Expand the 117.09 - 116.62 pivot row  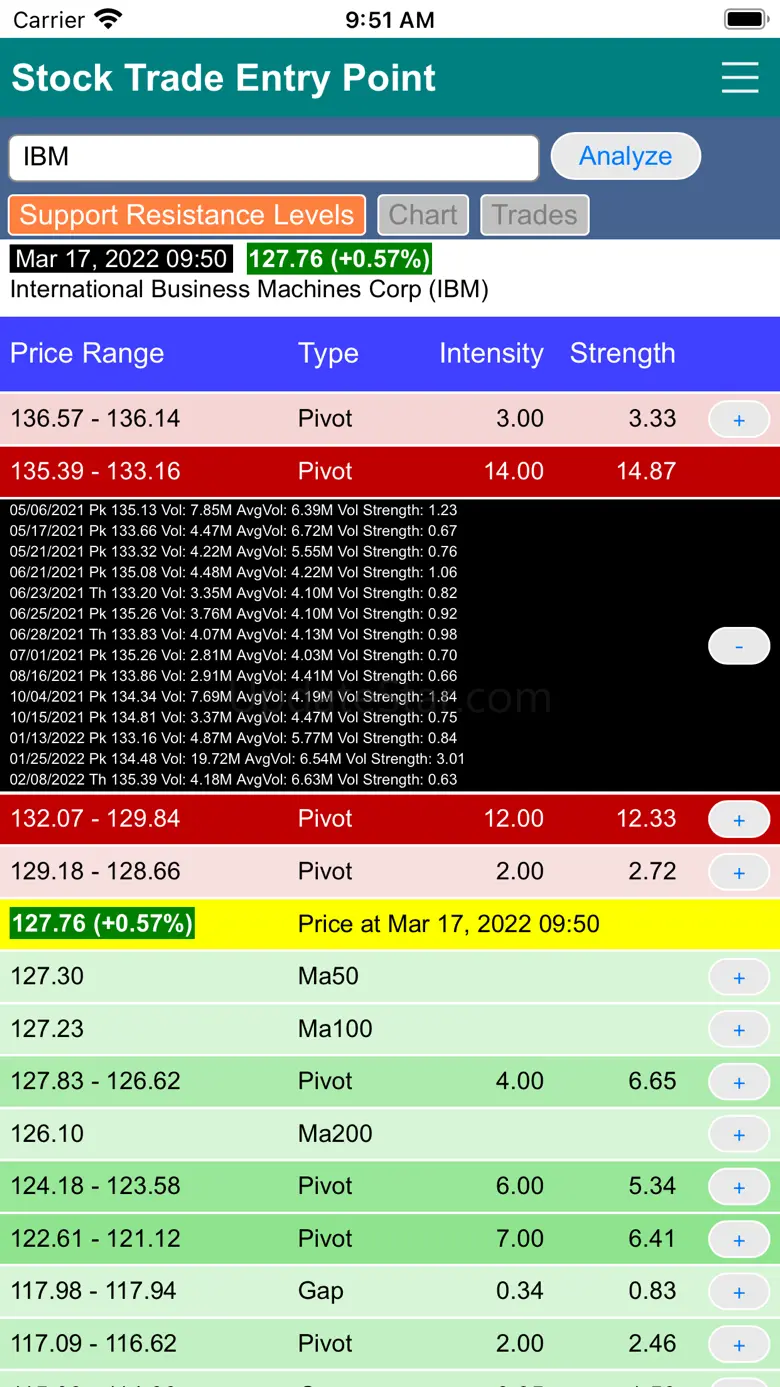pos(738,1345)
